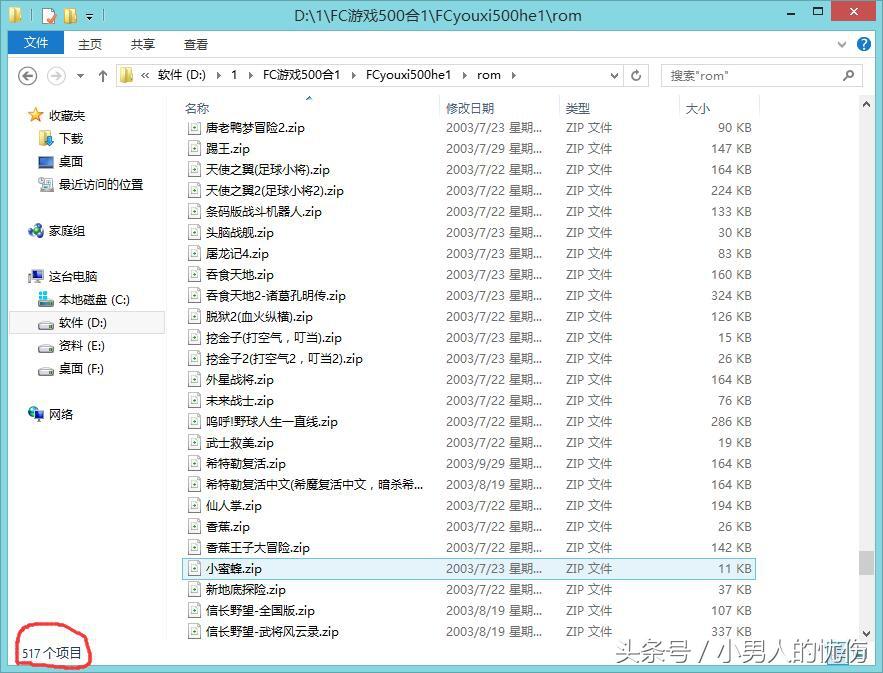Switch to the 查看 tab
Screen dimensions: 883x673
click(196, 44)
